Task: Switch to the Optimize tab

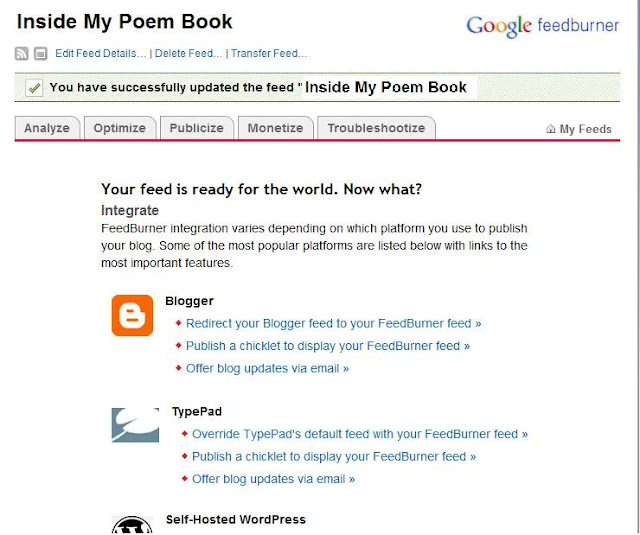Action: pyautogui.click(x=120, y=128)
